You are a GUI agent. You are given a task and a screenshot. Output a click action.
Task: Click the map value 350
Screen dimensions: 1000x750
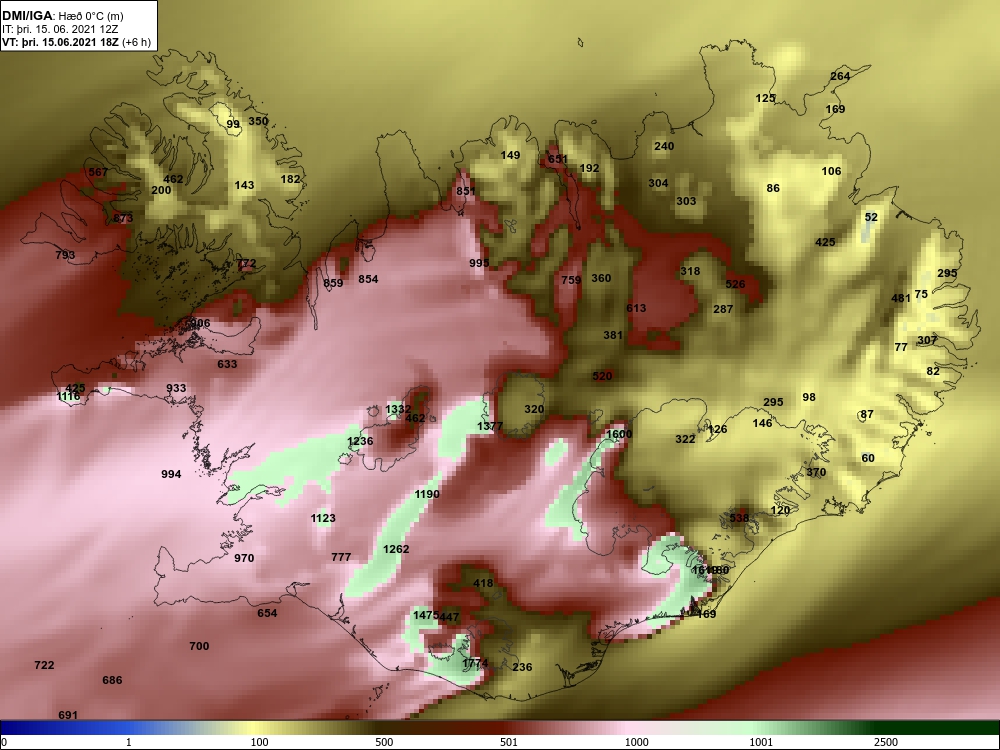click(x=258, y=121)
